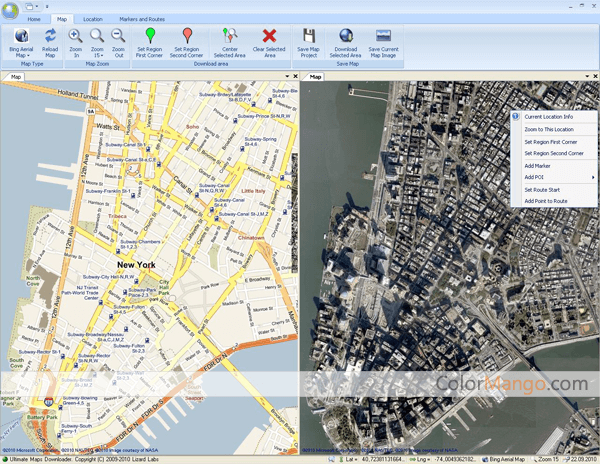Viewport: 600px width, 464px height.
Task: Choose Set Region Second Corner in context menu
Action: tap(554, 153)
